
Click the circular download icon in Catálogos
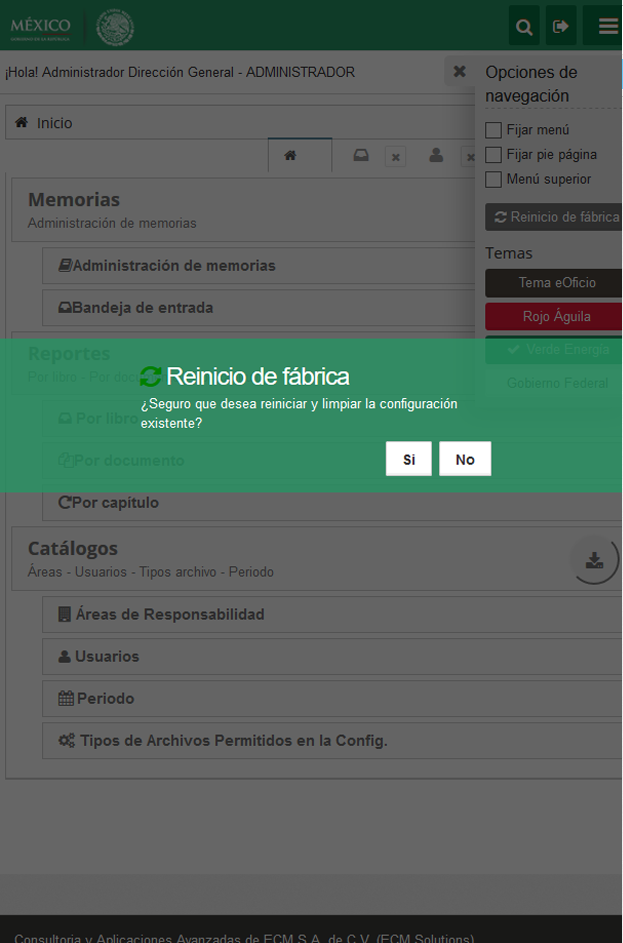(594, 560)
